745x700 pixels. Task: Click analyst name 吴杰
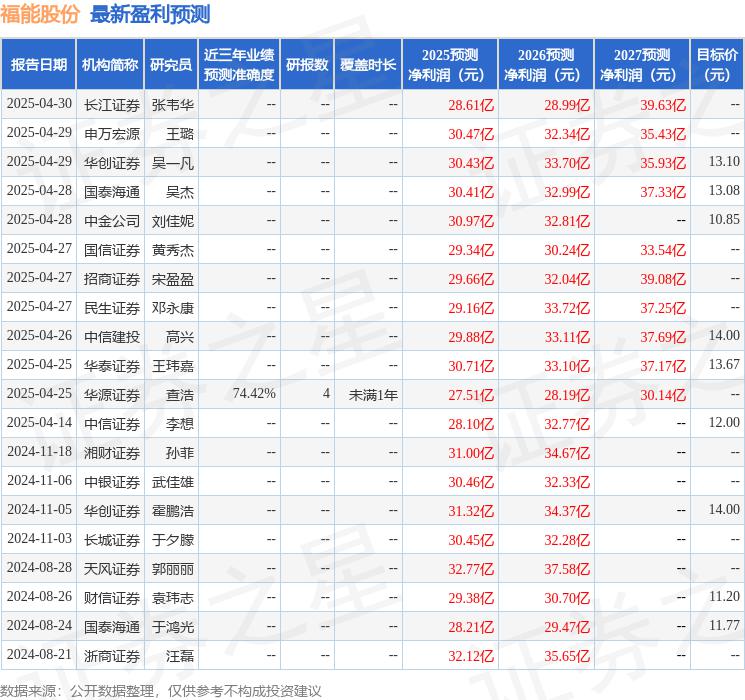(x=180, y=192)
